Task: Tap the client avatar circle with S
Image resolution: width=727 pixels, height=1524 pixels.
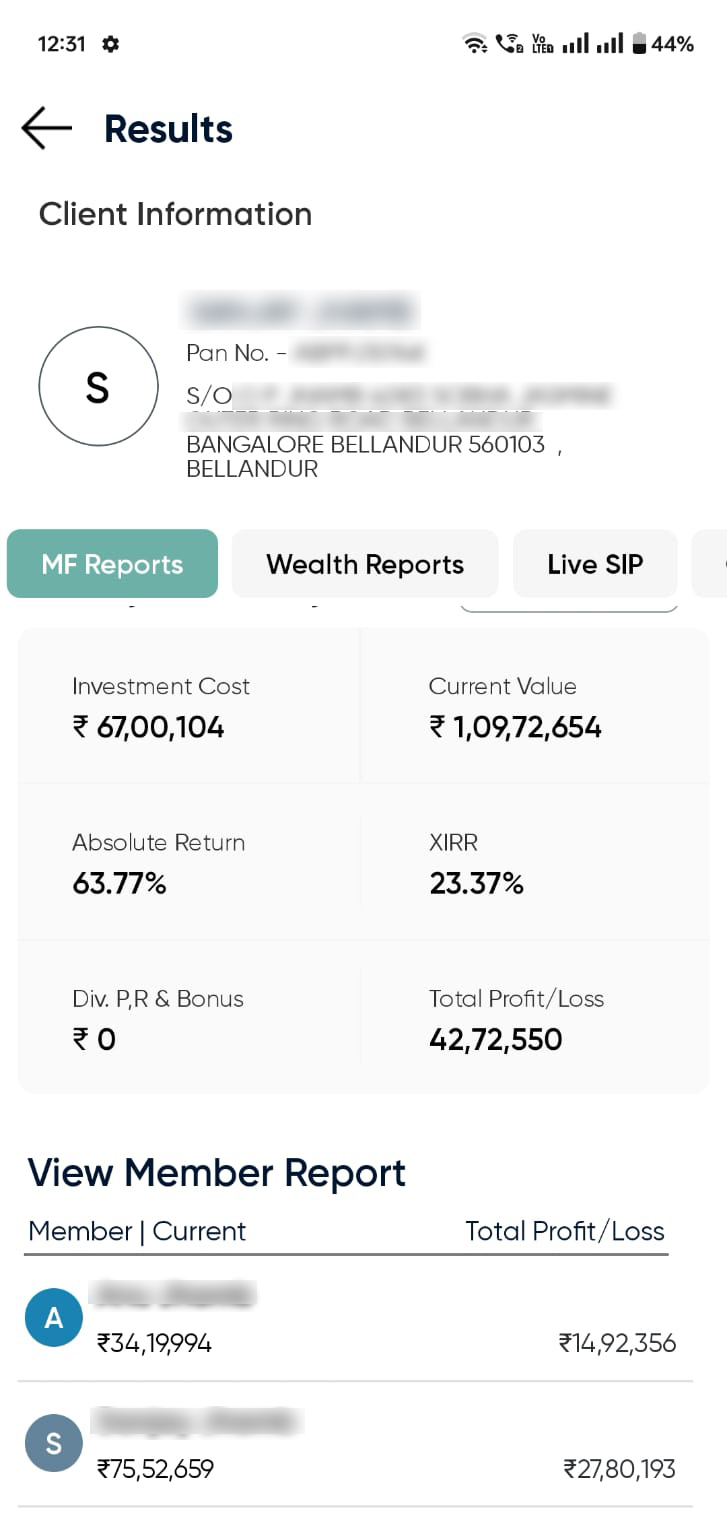Action: [98, 386]
